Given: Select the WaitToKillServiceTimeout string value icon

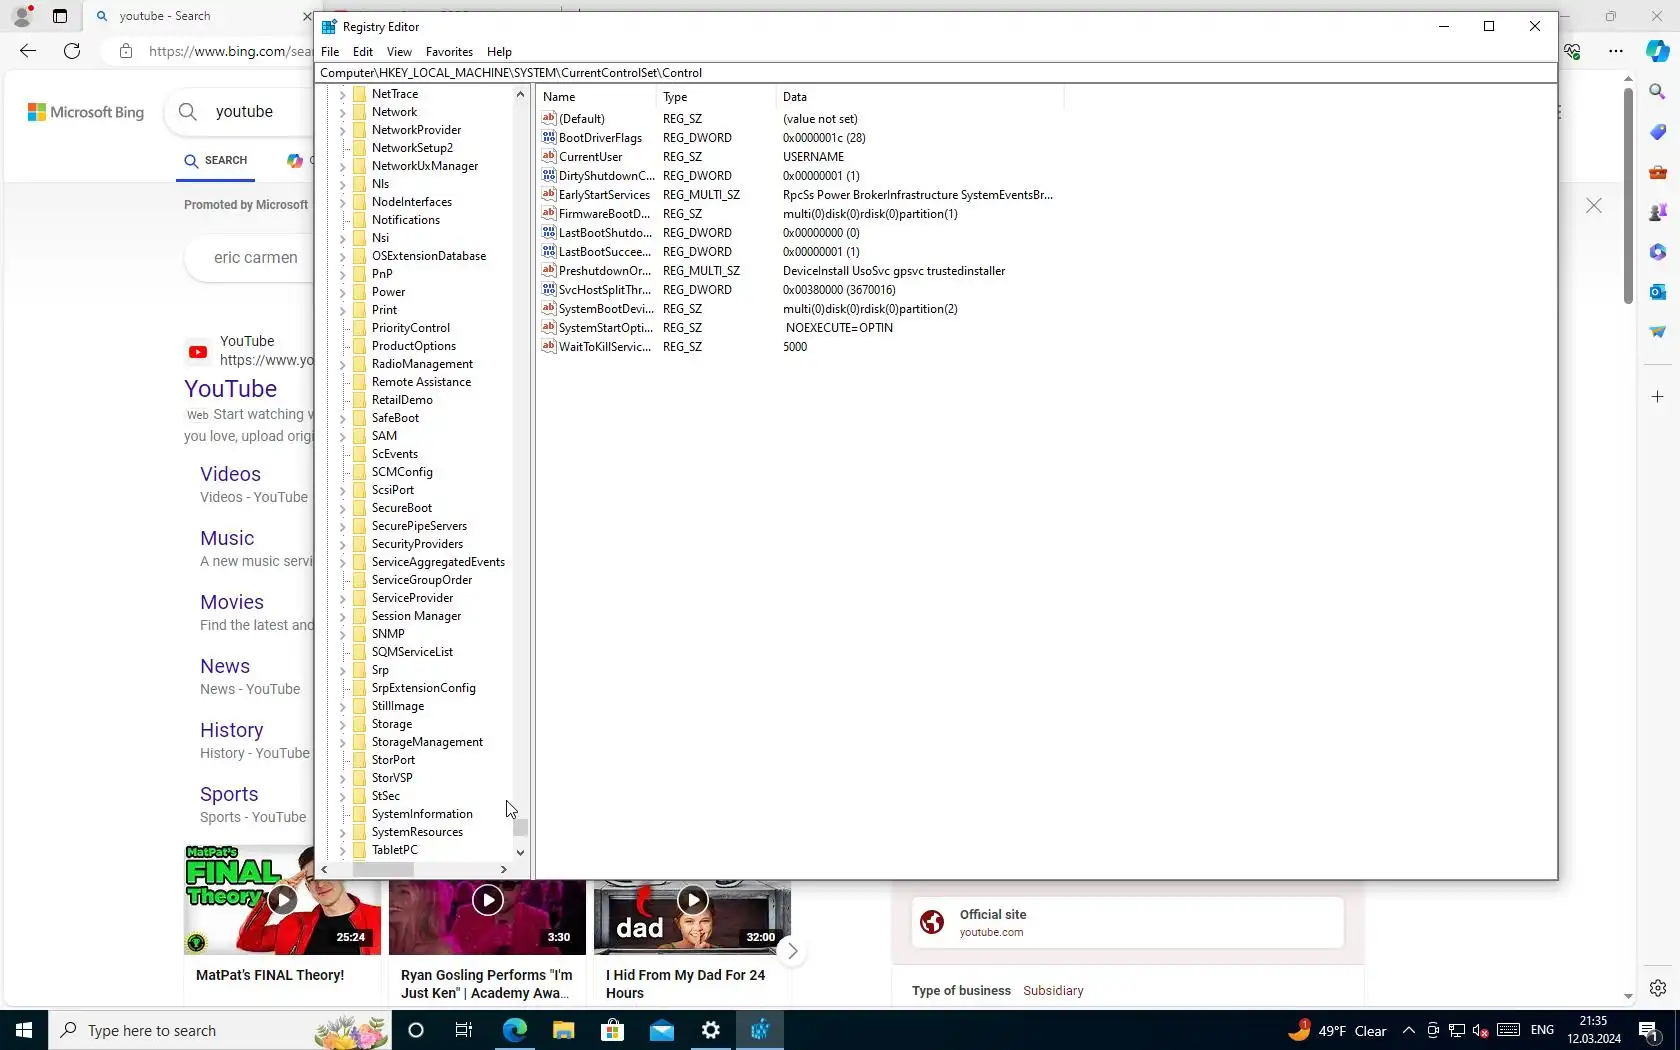Looking at the screenshot, I should tap(549, 347).
